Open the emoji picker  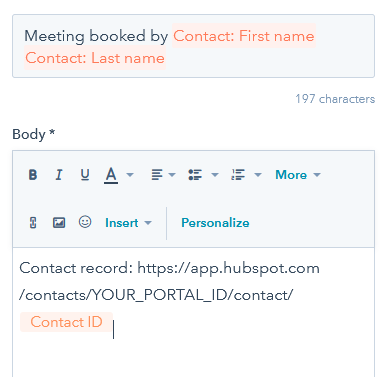(x=85, y=222)
